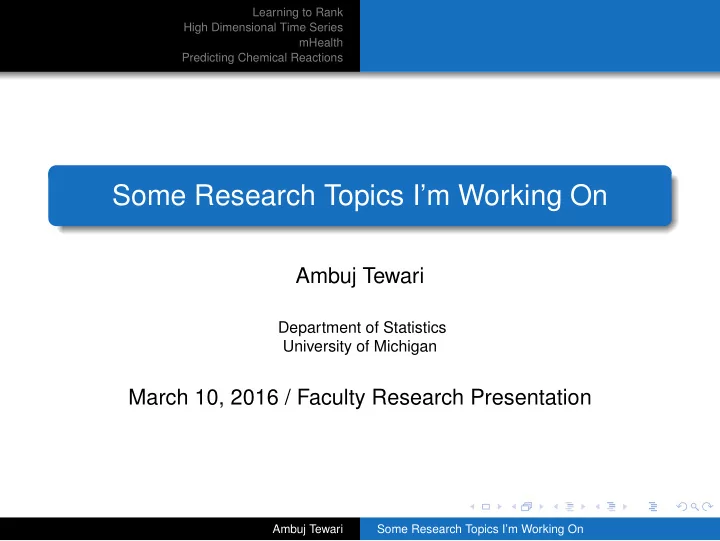The width and height of the screenshot is (720, 541).
Task: Click Ambuj Tewari in the footer bar
Action: tap(308, 529)
